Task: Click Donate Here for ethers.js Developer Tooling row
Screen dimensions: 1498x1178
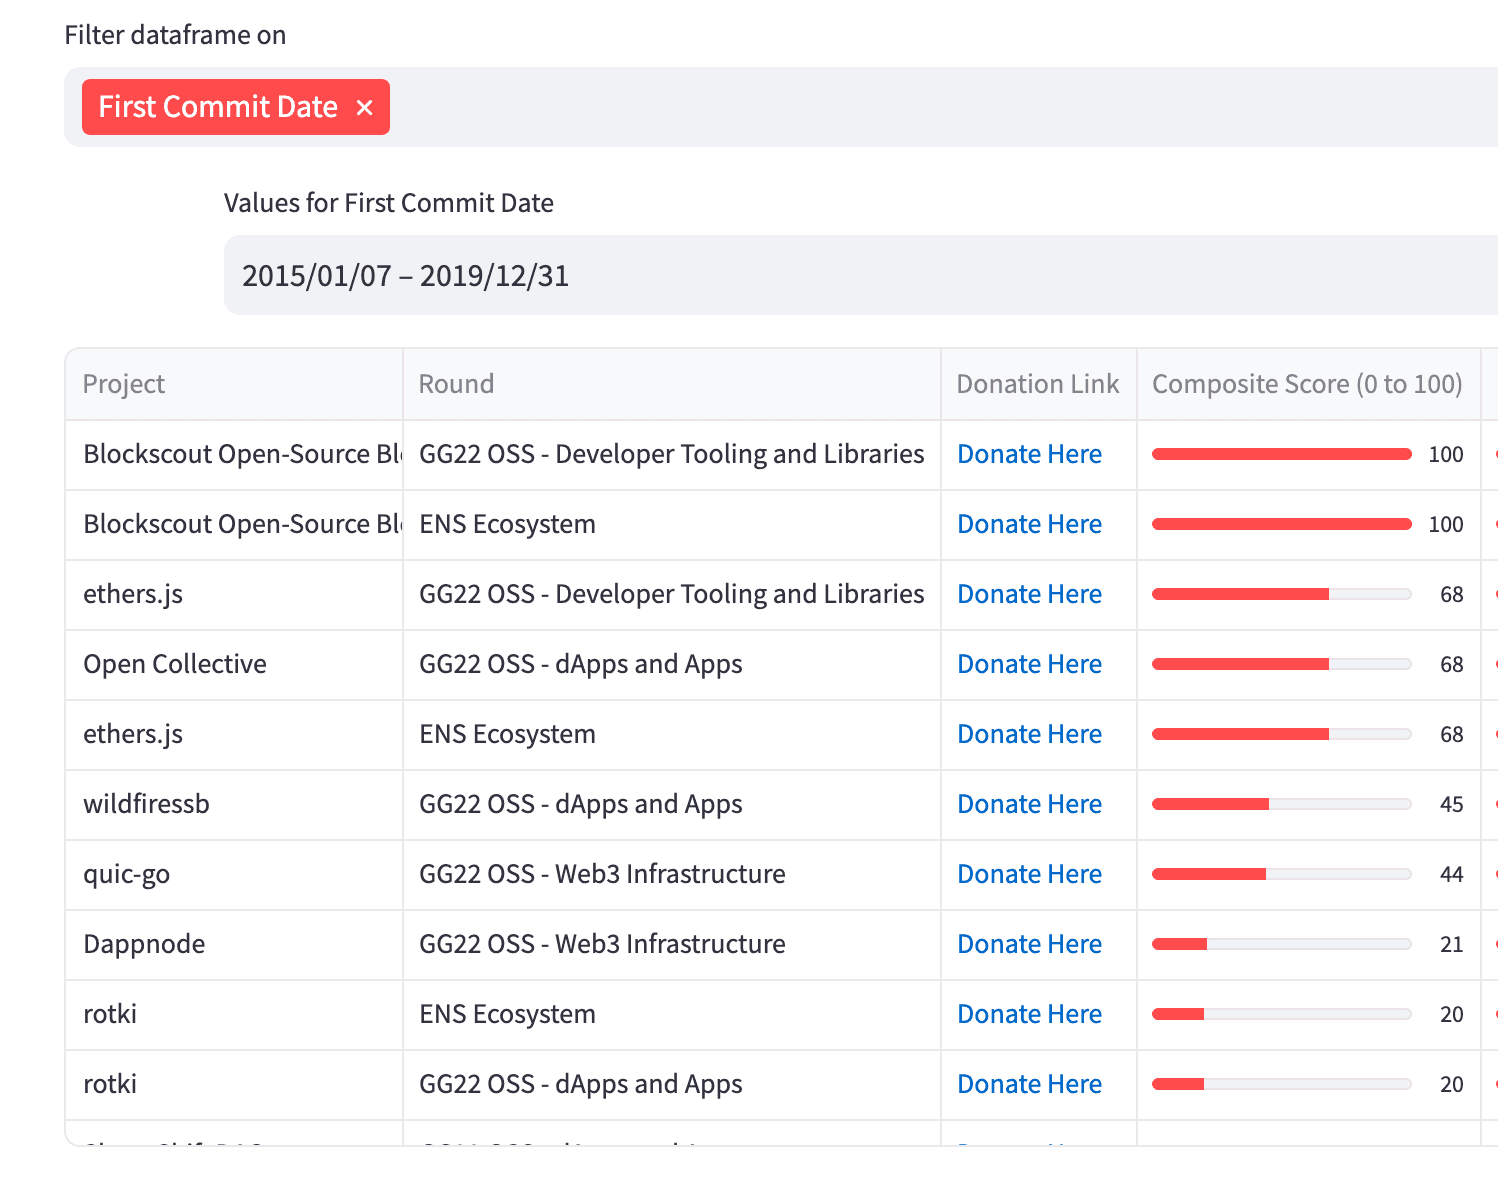Action: point(1029,594)
